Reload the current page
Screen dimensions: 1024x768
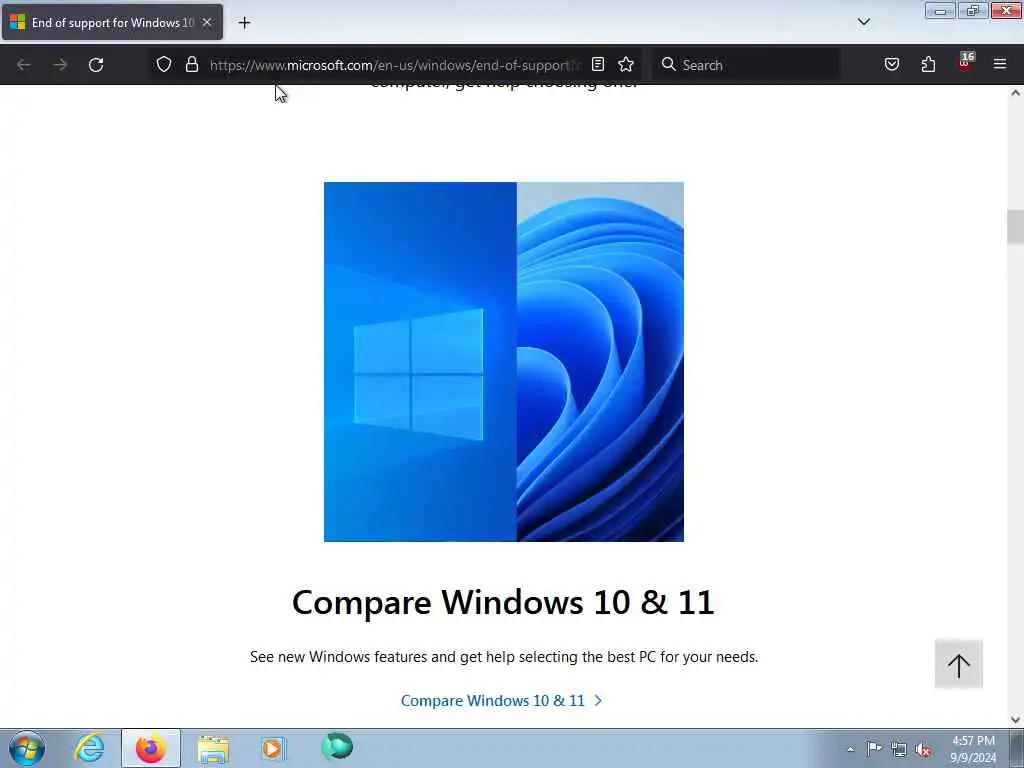coord(96,65)
